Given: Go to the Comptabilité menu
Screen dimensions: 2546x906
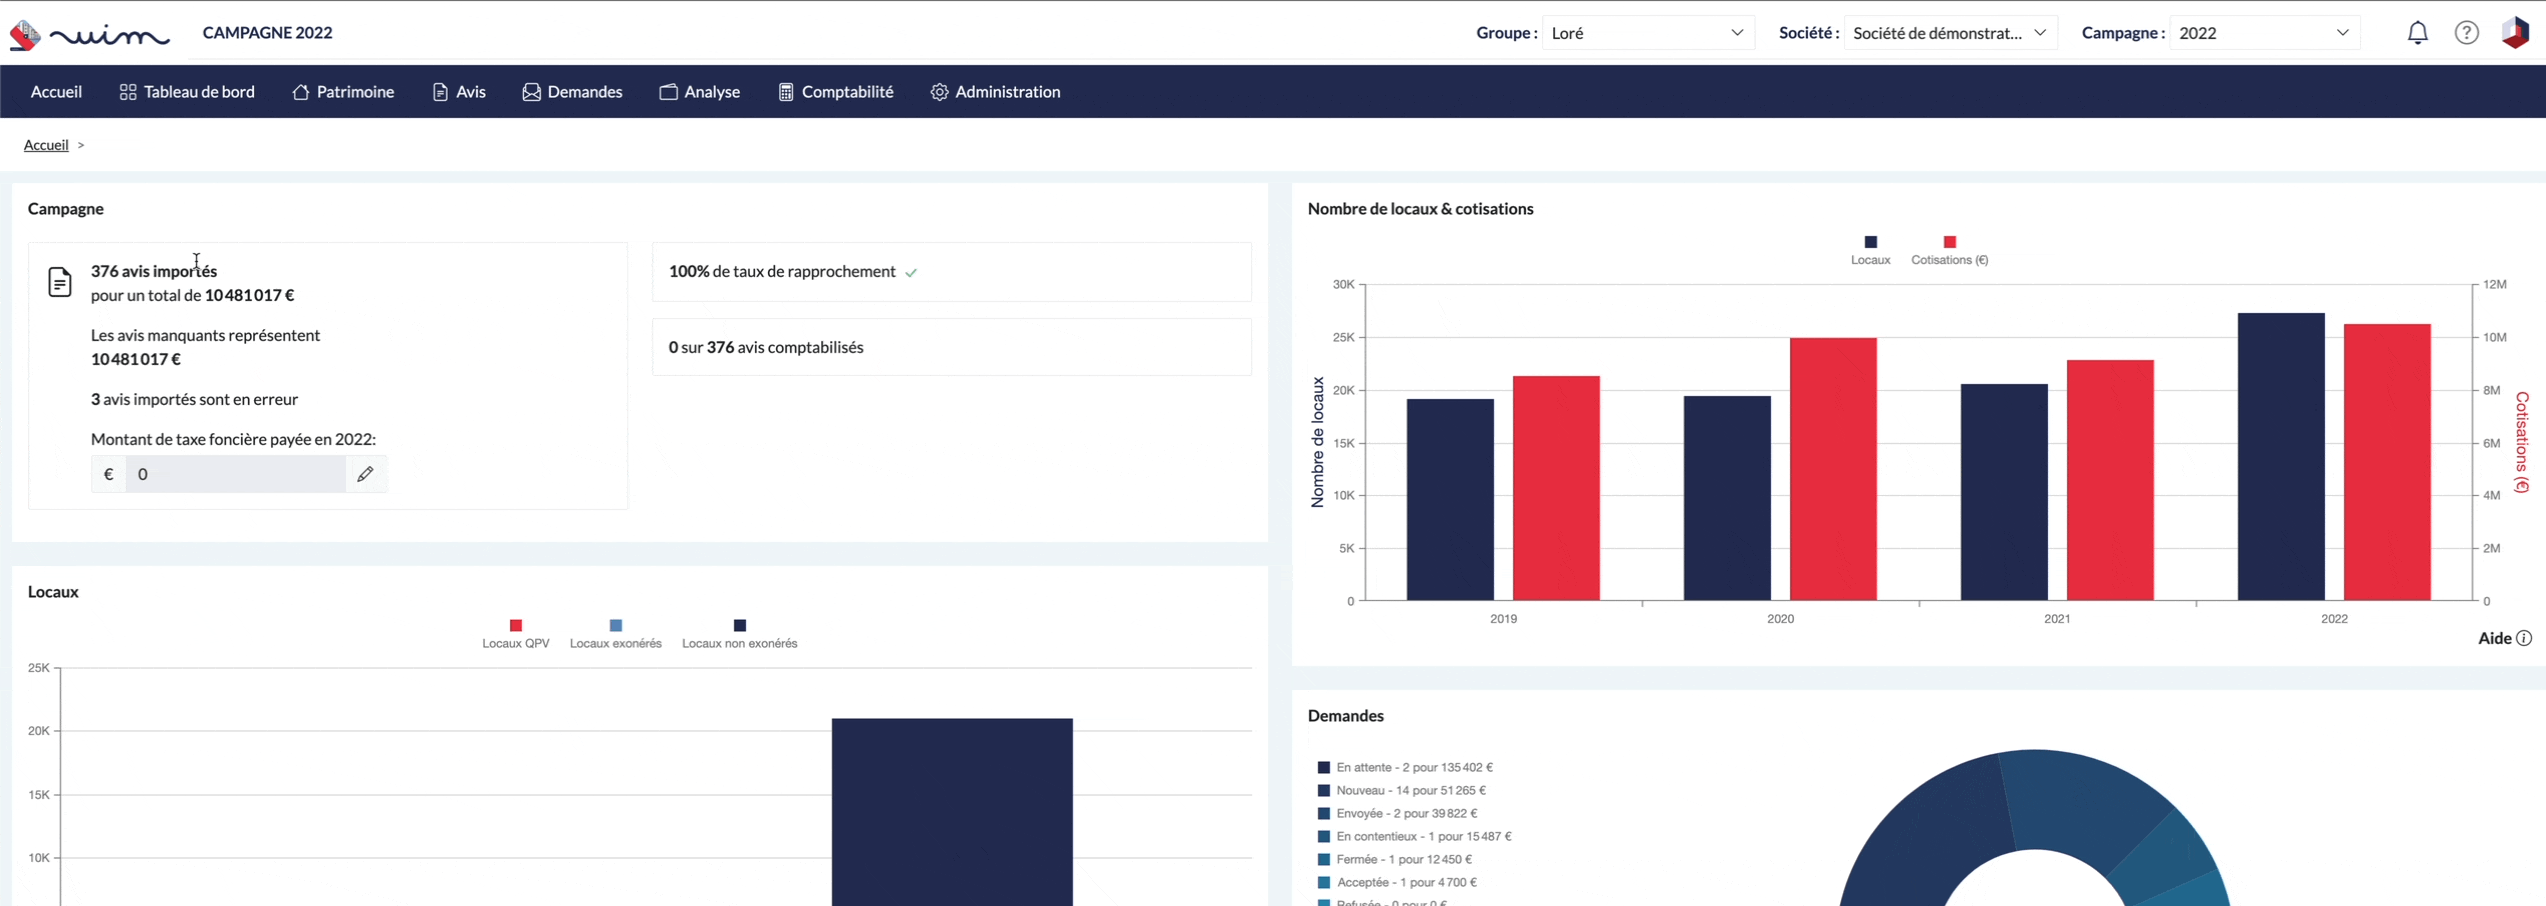Looking at the screenshot, I should pyautogui.click(x=835, y=92).
